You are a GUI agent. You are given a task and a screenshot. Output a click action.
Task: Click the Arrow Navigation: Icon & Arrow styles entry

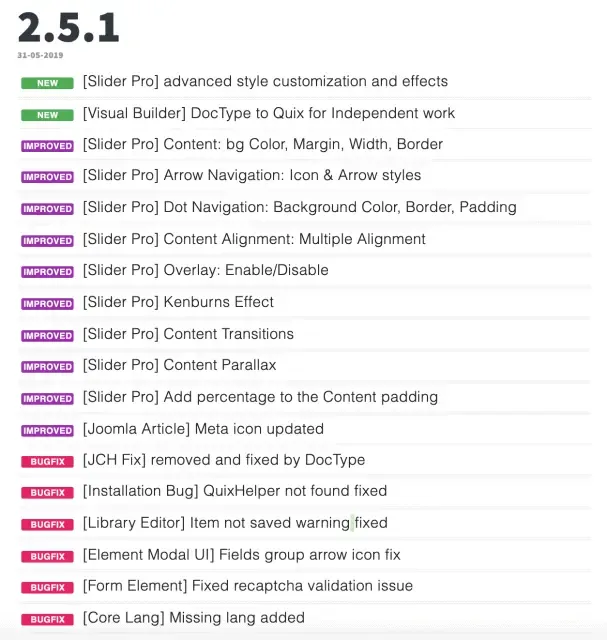pos(252,176)
